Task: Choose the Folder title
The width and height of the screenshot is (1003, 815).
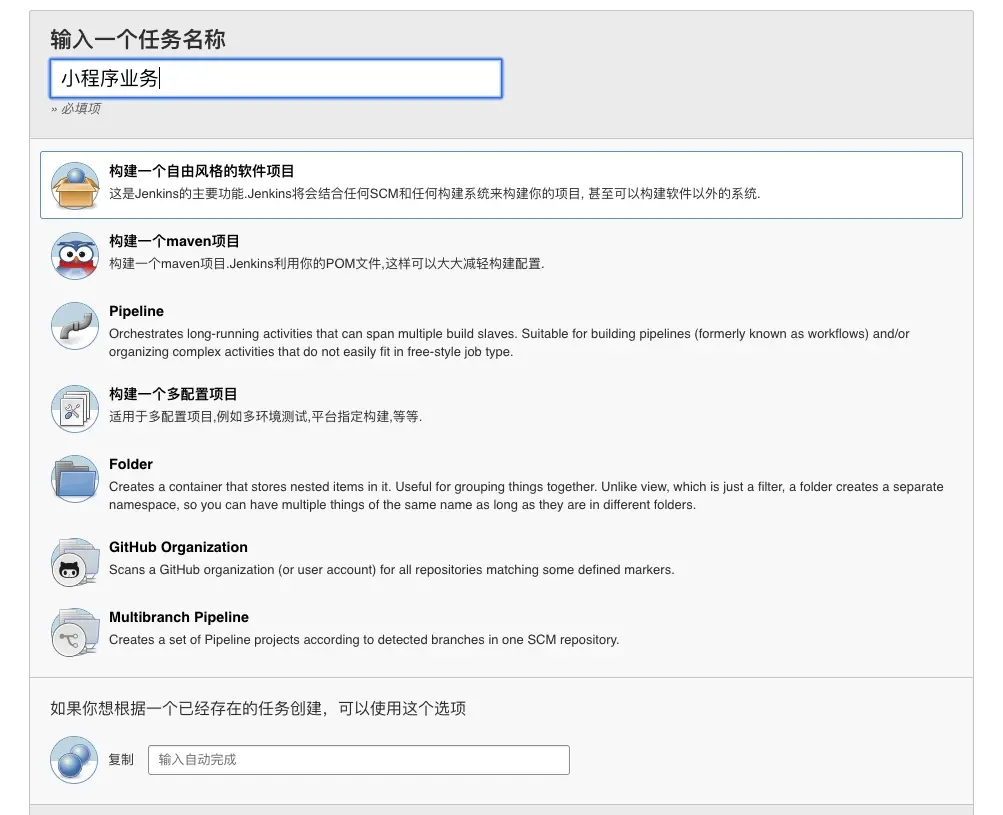Action: click(x=130, y=464)
